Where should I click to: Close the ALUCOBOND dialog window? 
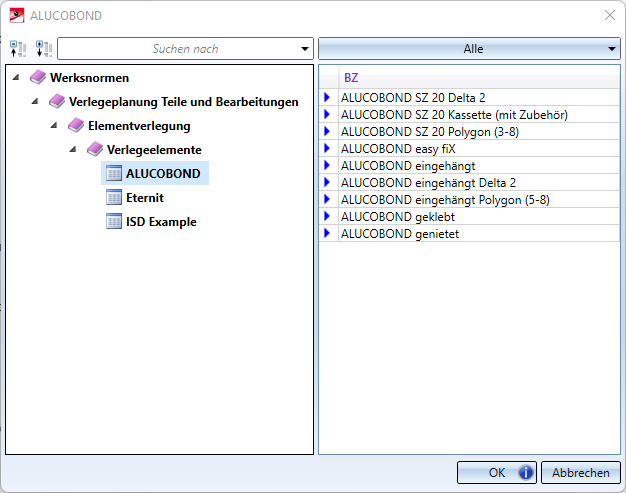coord(610,15)
